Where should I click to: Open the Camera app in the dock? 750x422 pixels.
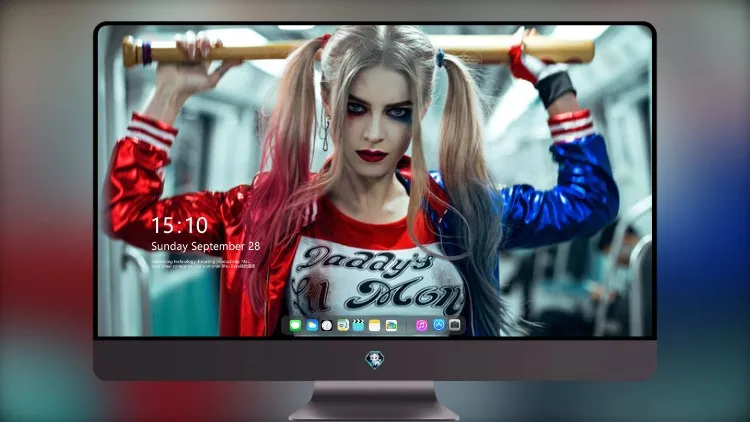pyautogui.click(x=455, y=325)
